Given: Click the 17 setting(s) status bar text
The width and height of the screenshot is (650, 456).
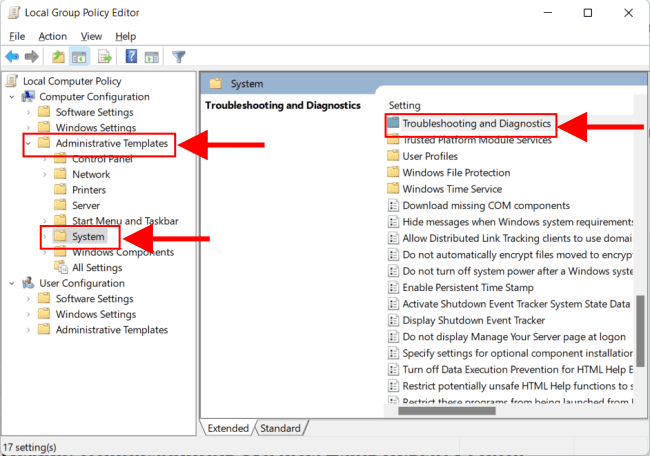Looking at the screenshot, I should click(x=29, y=447).
